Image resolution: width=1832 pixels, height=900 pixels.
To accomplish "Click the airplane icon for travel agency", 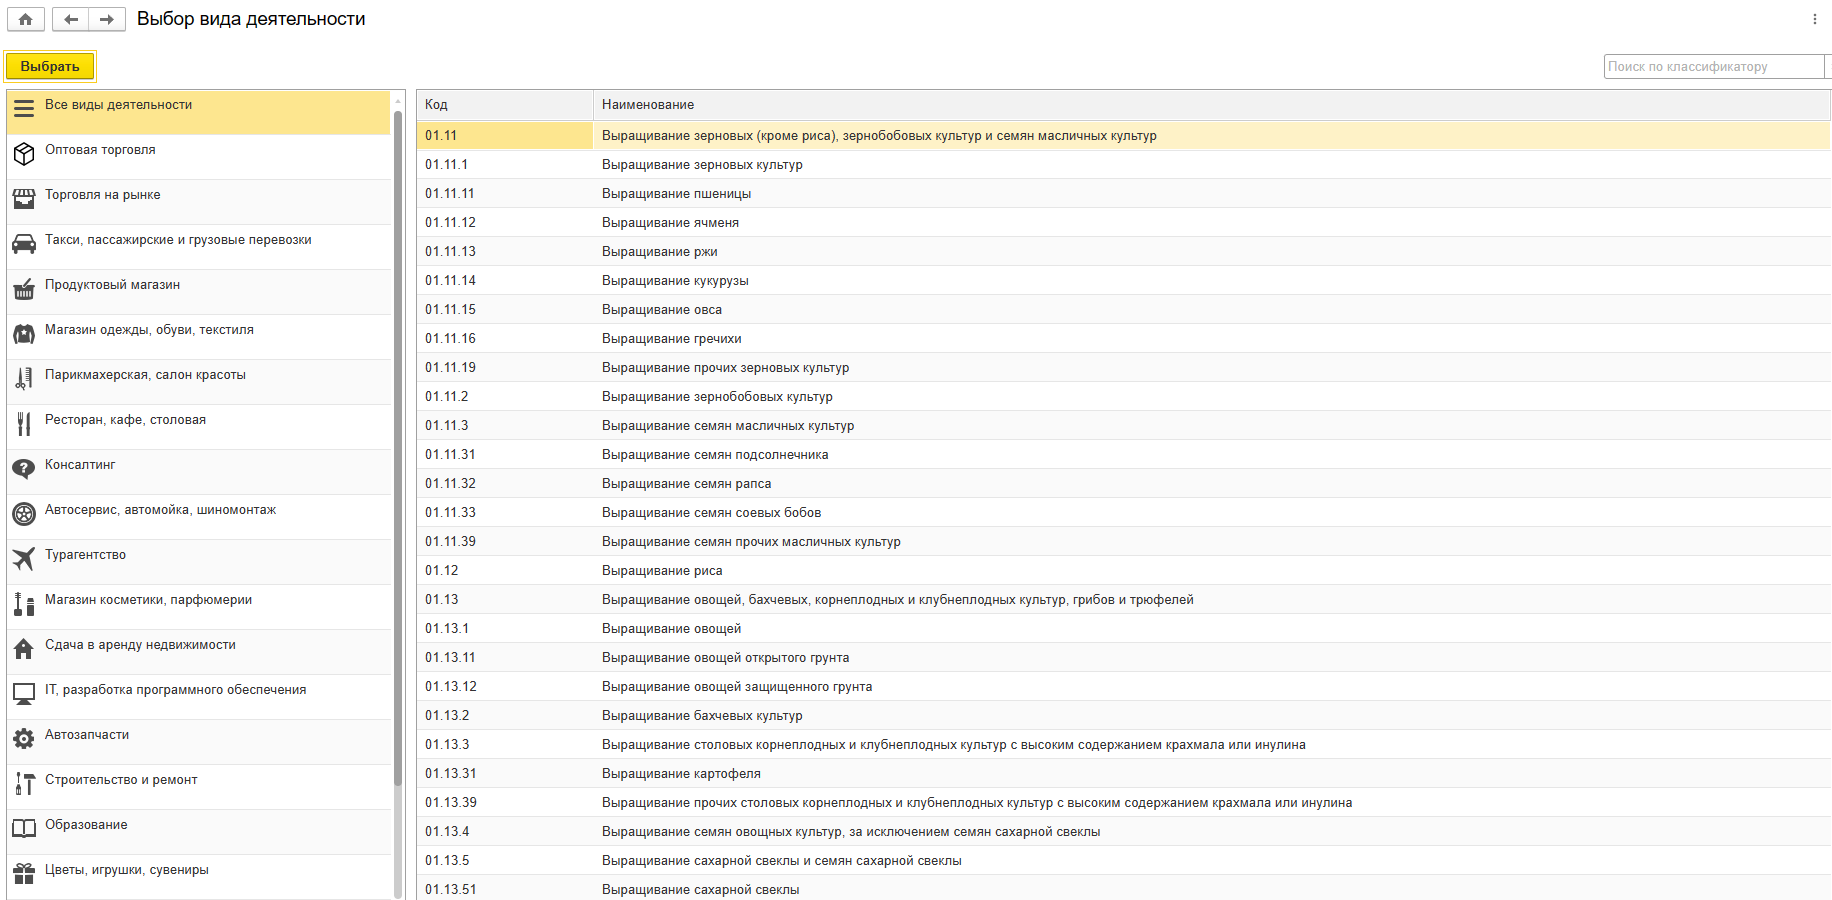I will (24, 559).
